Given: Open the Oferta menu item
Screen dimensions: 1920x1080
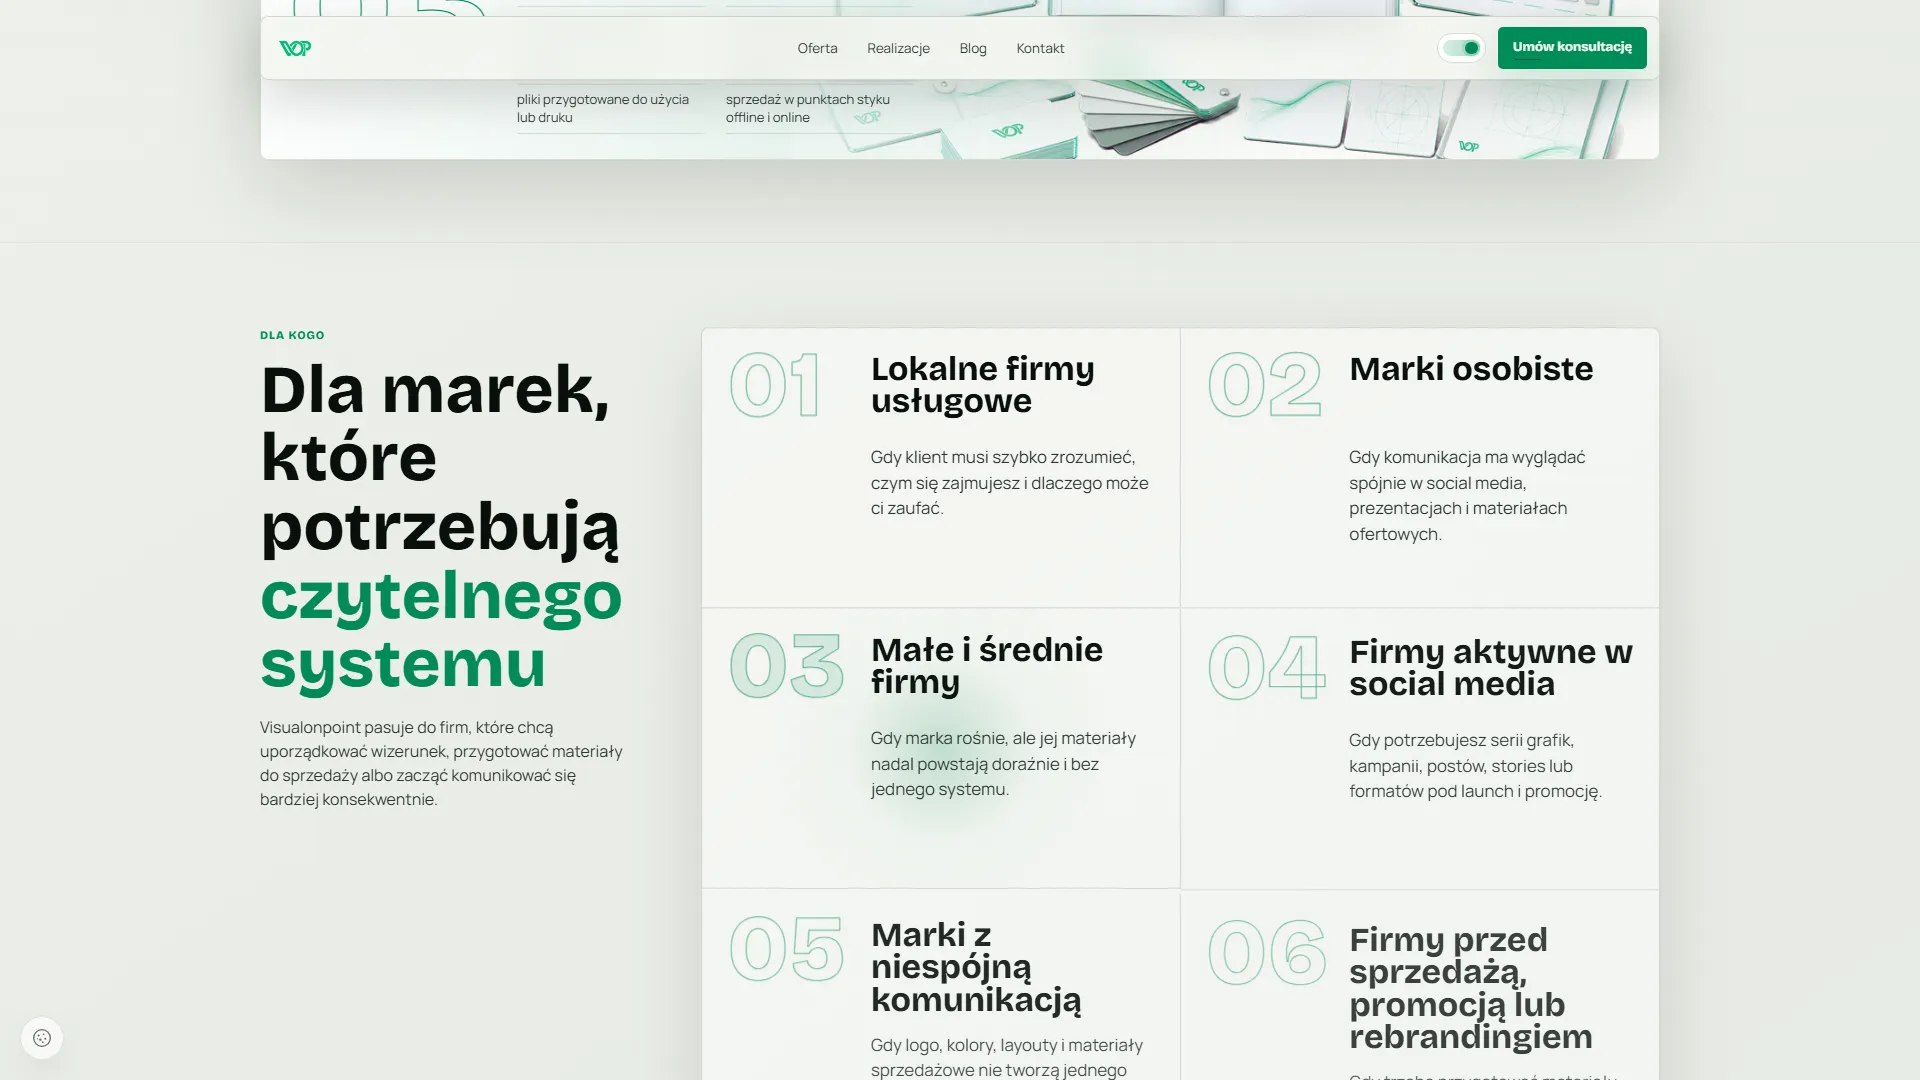Looking at the screenshot, I should [817, 48].
